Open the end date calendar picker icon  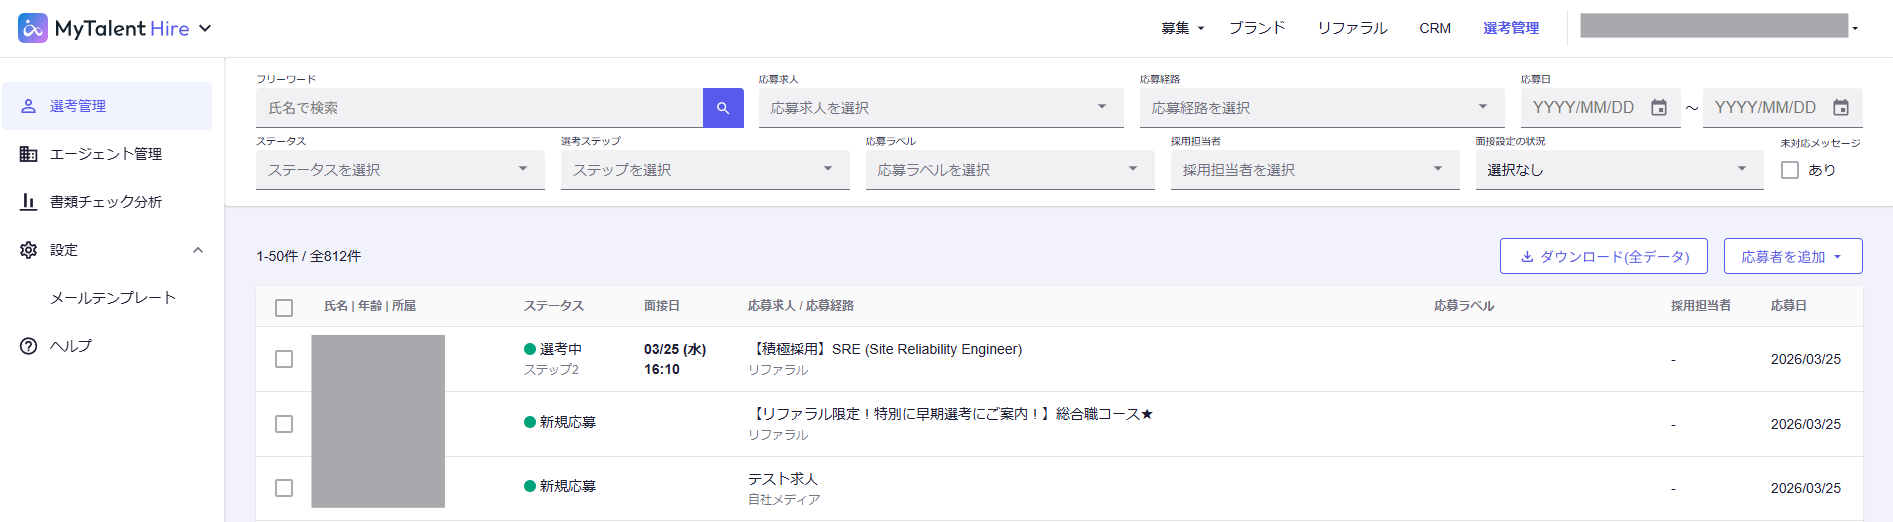tap(1841, 108)
